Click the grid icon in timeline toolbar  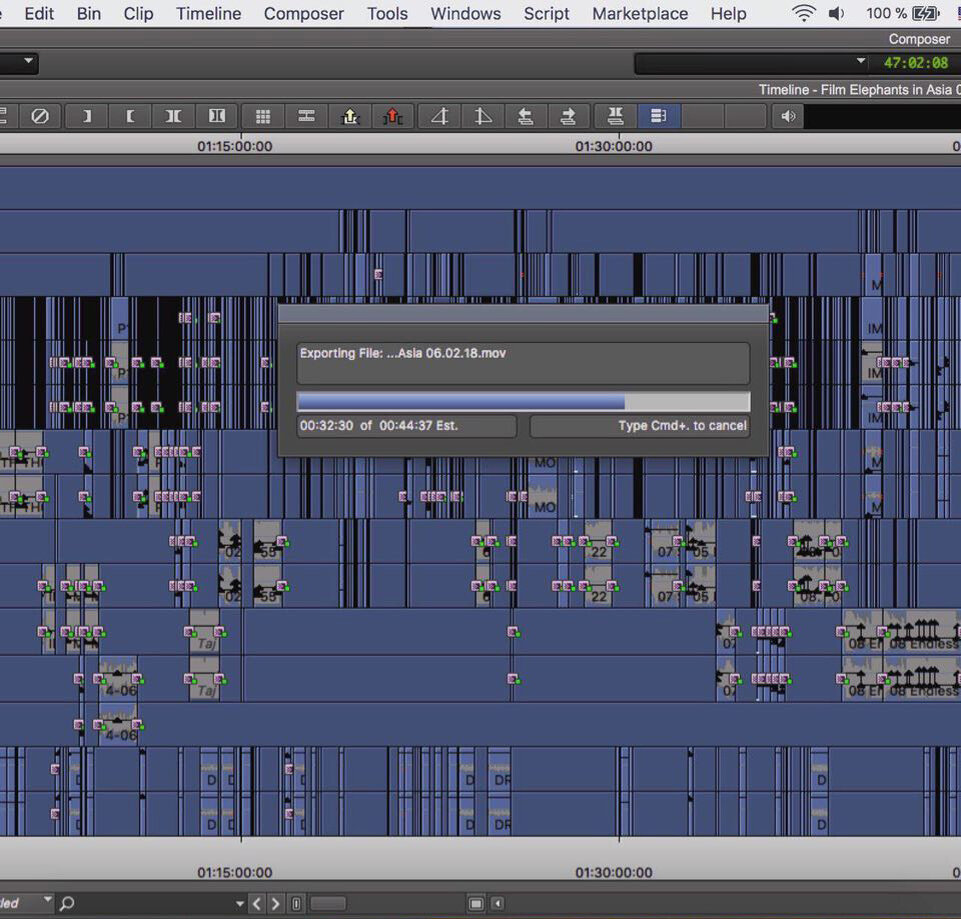coord(263,116)
